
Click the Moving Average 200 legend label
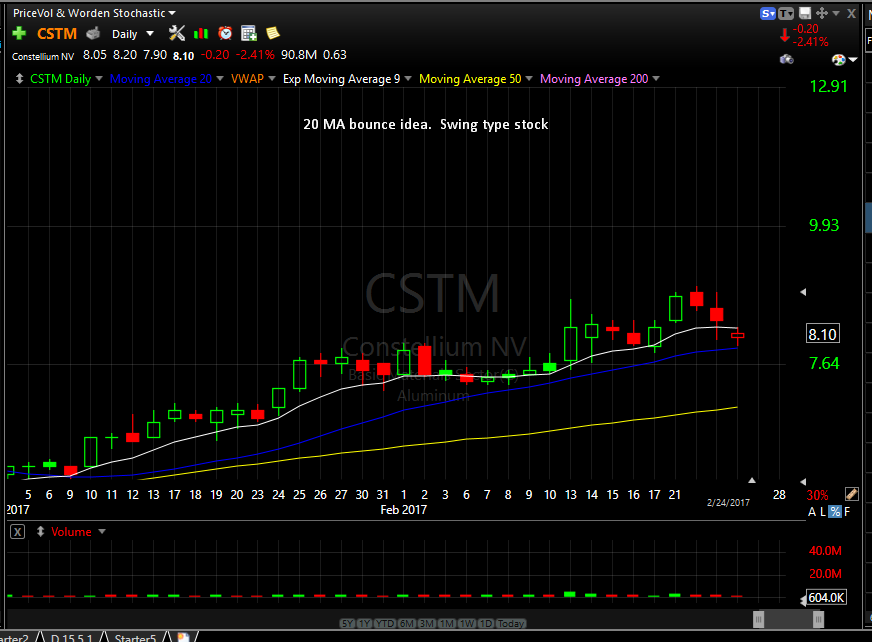tap(594, 79)
